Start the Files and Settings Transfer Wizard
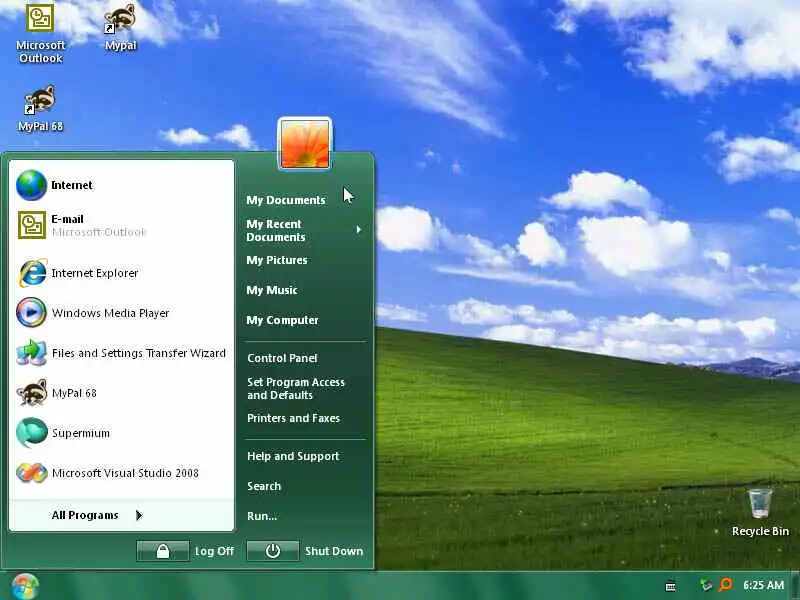Image resolution: width=800 pixels, height=600 pixels. (121, 353)
